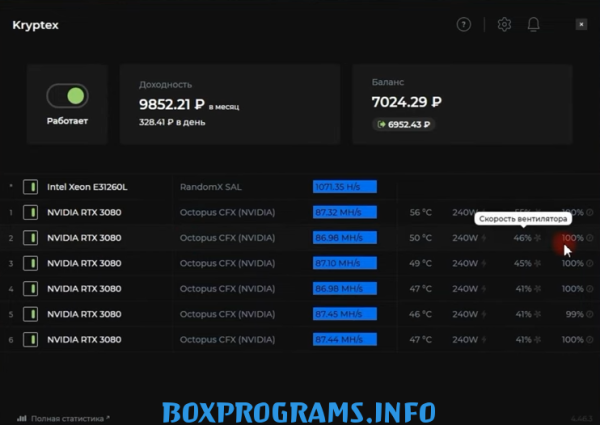Click the 7024.29 ₽ balance amount
The height and width of the screenshot is (425, 600).
pyautogui.click(x=406, y=102)
